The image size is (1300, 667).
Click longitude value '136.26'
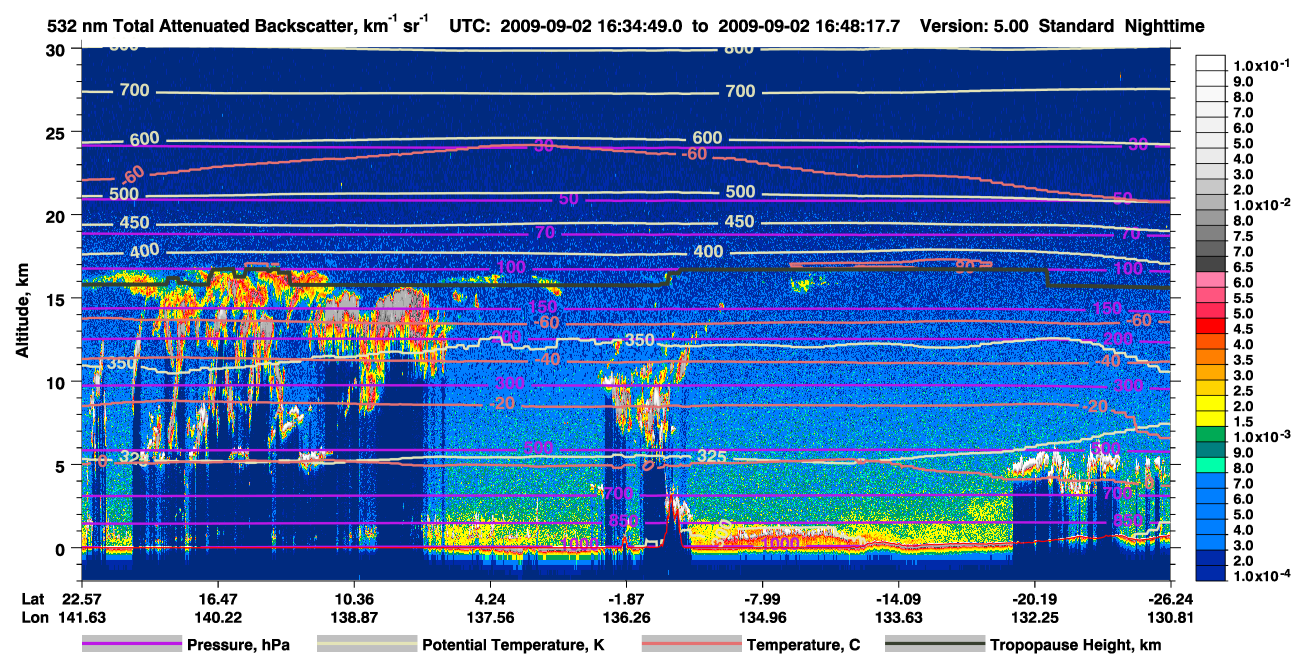(x=626, y=617)
